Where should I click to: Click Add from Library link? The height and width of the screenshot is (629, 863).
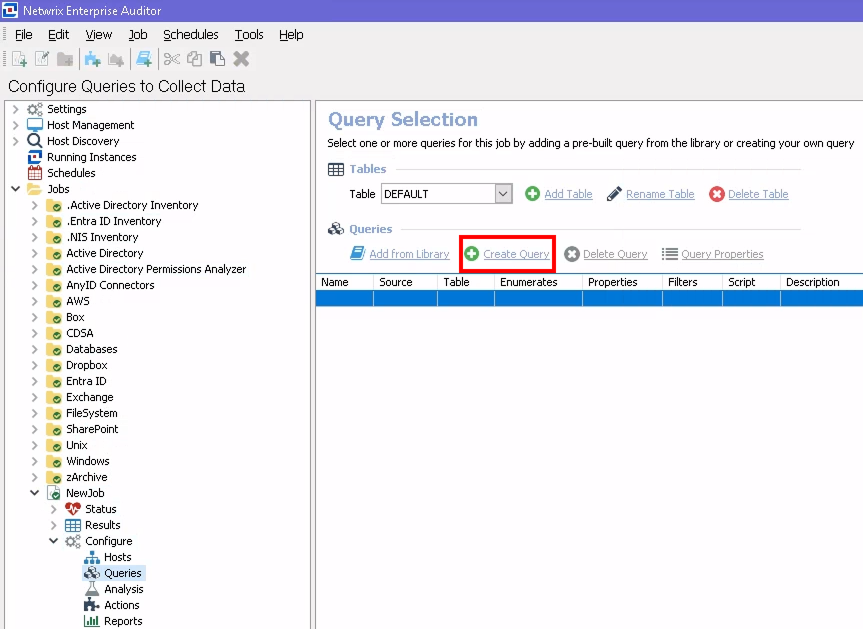409,254
